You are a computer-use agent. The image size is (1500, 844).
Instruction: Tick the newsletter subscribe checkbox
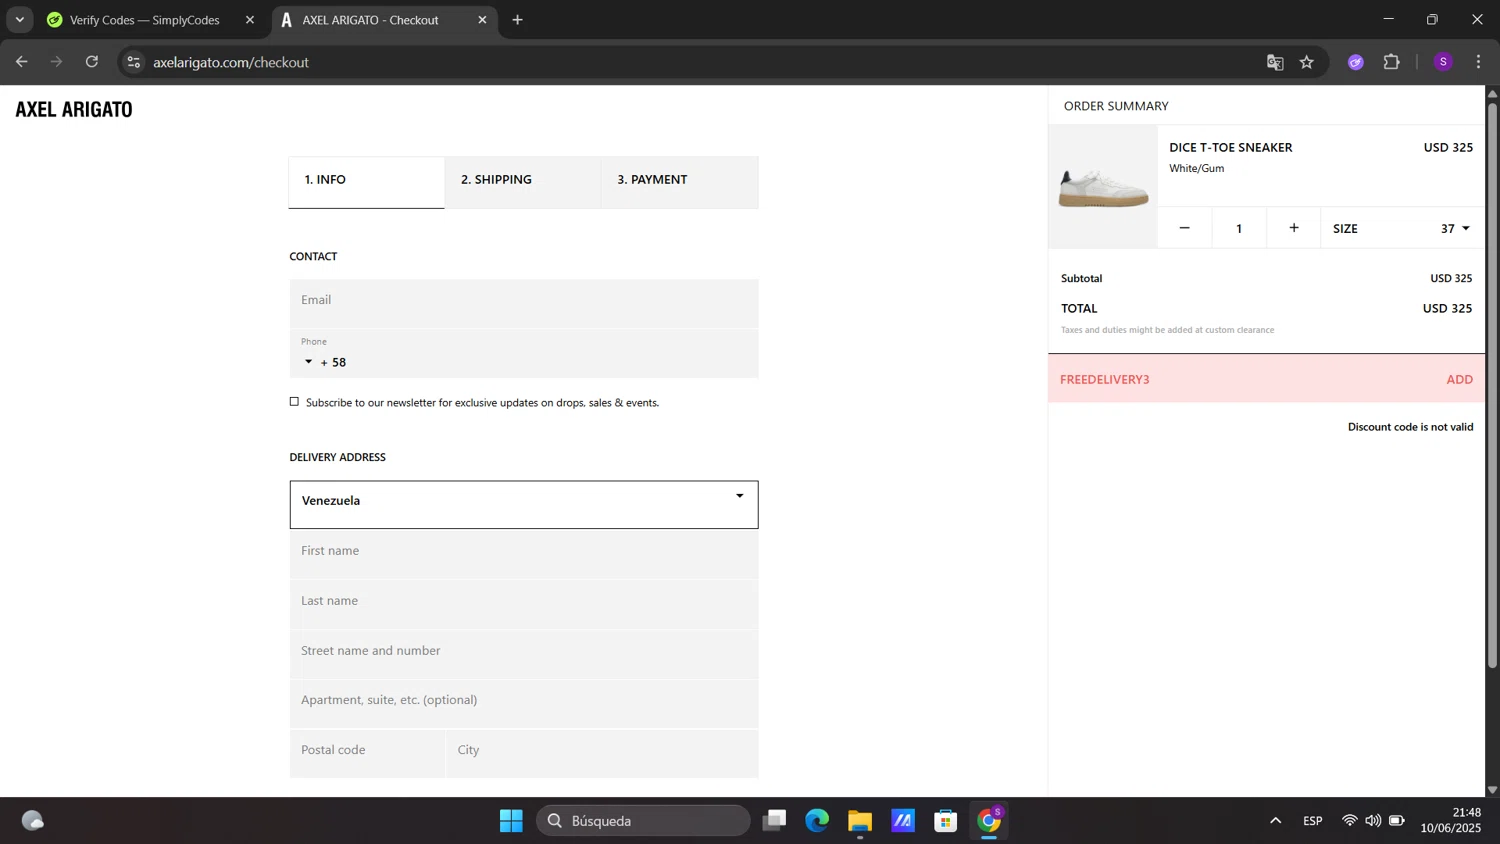[x=294, y=402]
